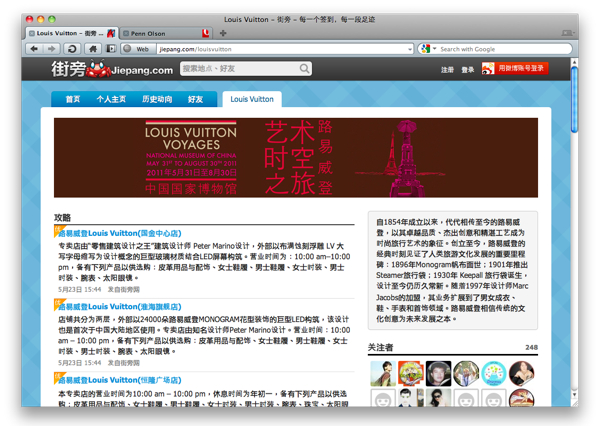Focus the jiepang.com address field
Image resolution: width=600 pixels, height=426 pixels.
(x=281, y=49)
